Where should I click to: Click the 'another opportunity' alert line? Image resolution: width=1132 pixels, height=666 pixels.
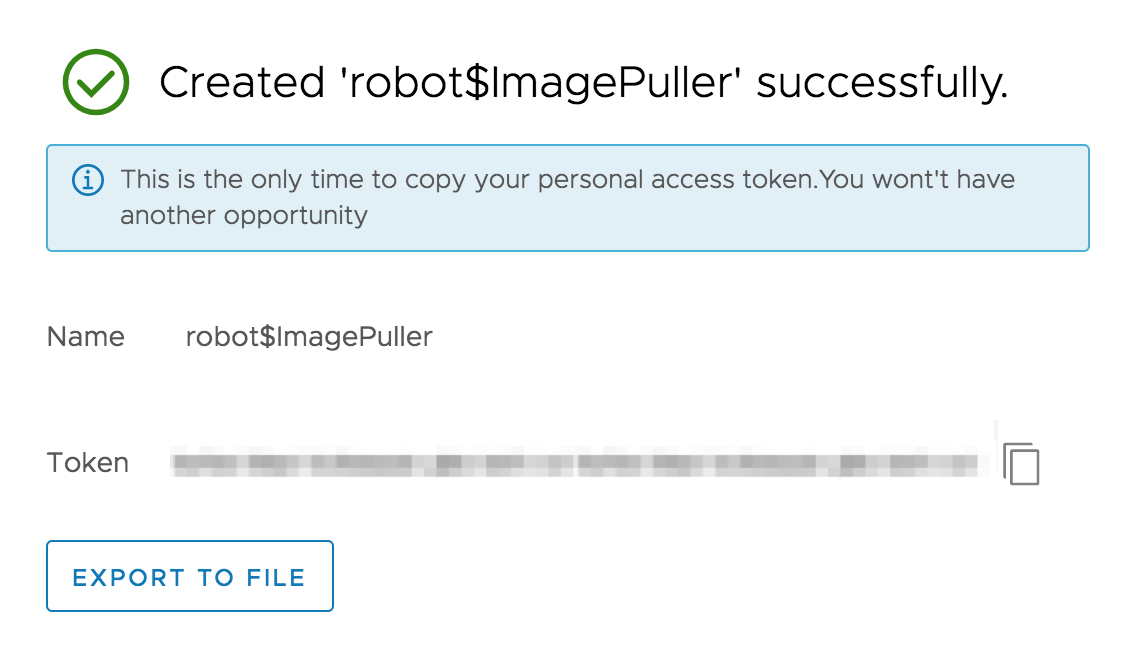pos(244,215)
